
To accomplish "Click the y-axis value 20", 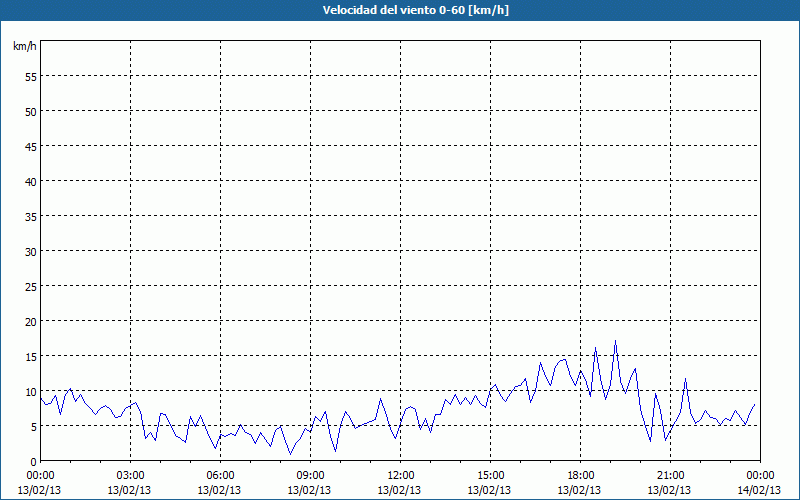I will click(x=31, y=321).
